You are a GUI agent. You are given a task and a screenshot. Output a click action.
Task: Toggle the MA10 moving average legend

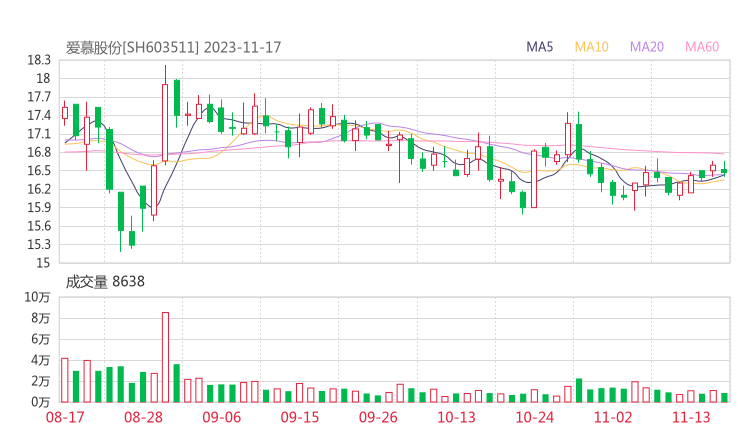591,47
